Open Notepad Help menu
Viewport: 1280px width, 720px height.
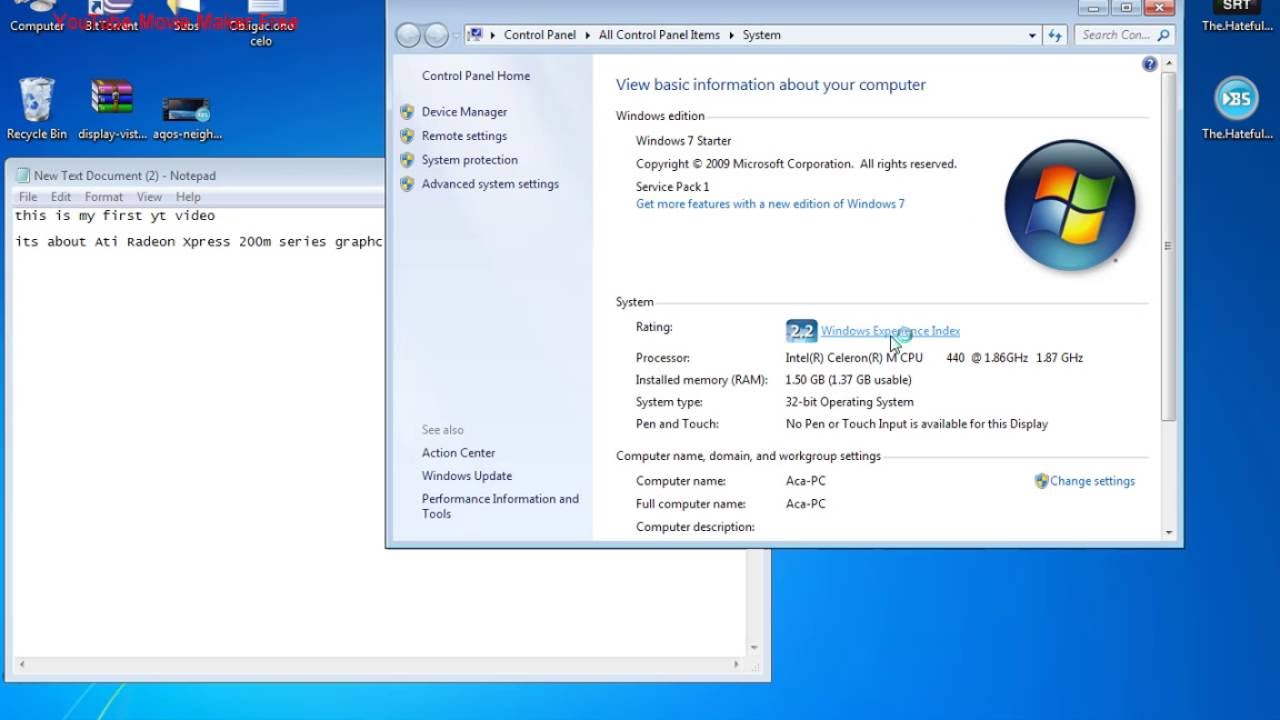[x=188, y=197]
